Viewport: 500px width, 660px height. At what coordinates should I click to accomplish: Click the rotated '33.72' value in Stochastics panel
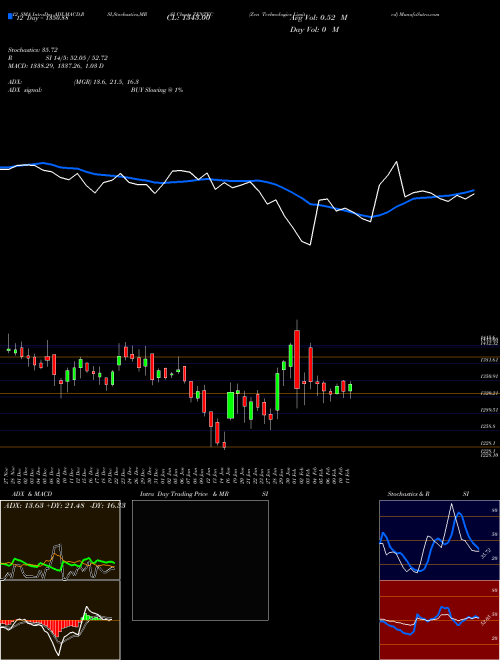tap(487, 554)
